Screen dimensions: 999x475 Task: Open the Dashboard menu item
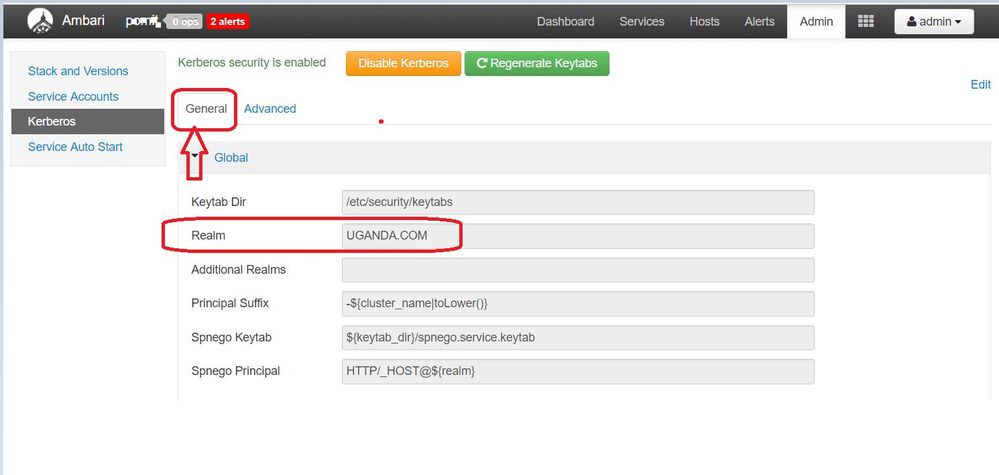click(x=566, y=22)
